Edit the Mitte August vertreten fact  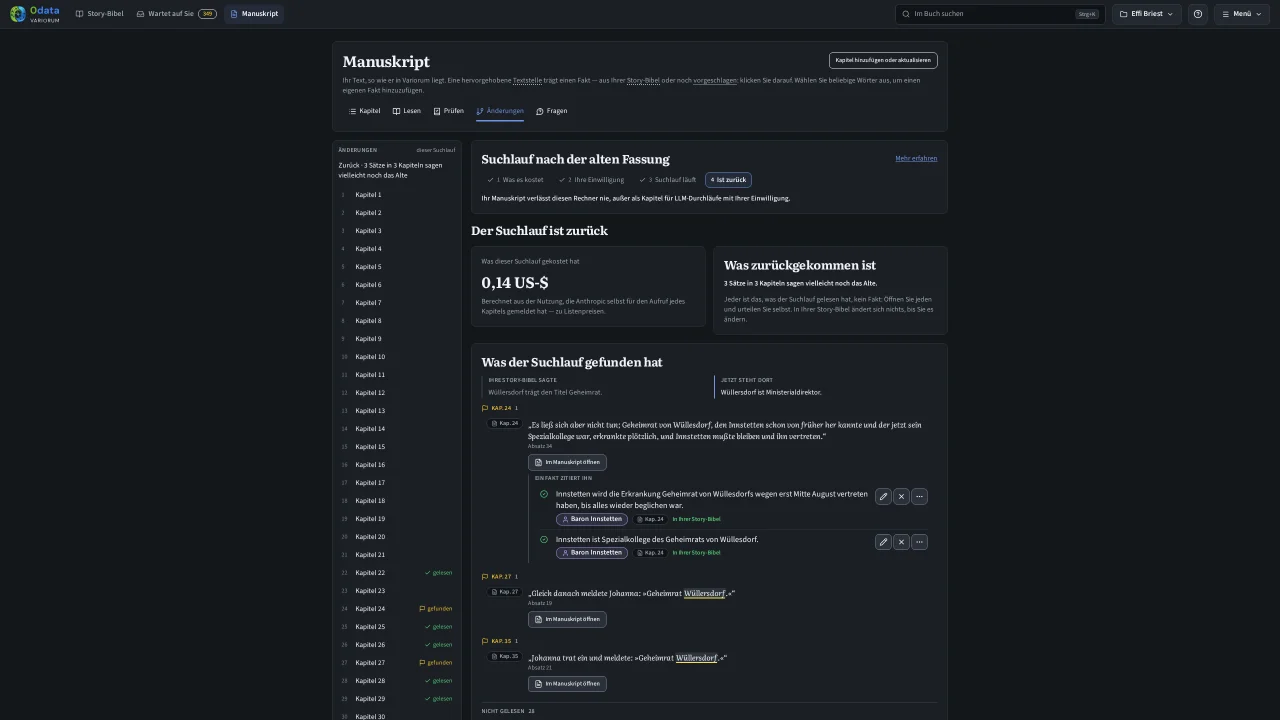click(x=883, y=497)
